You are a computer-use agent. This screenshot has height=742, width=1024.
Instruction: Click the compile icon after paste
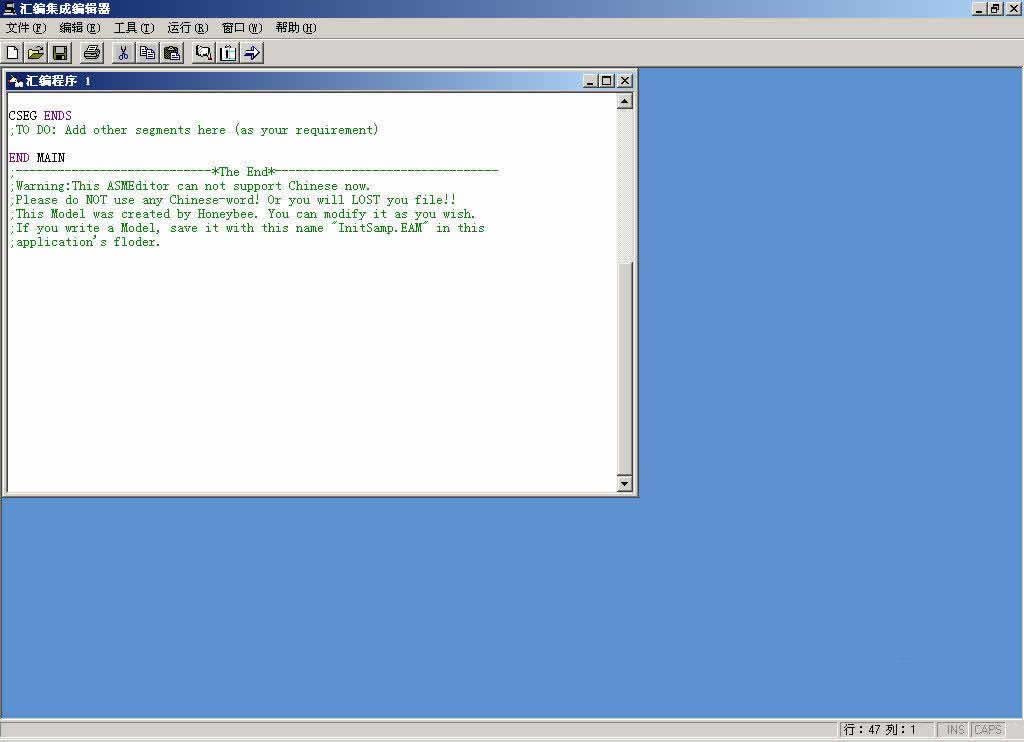(x=204, y=53)
